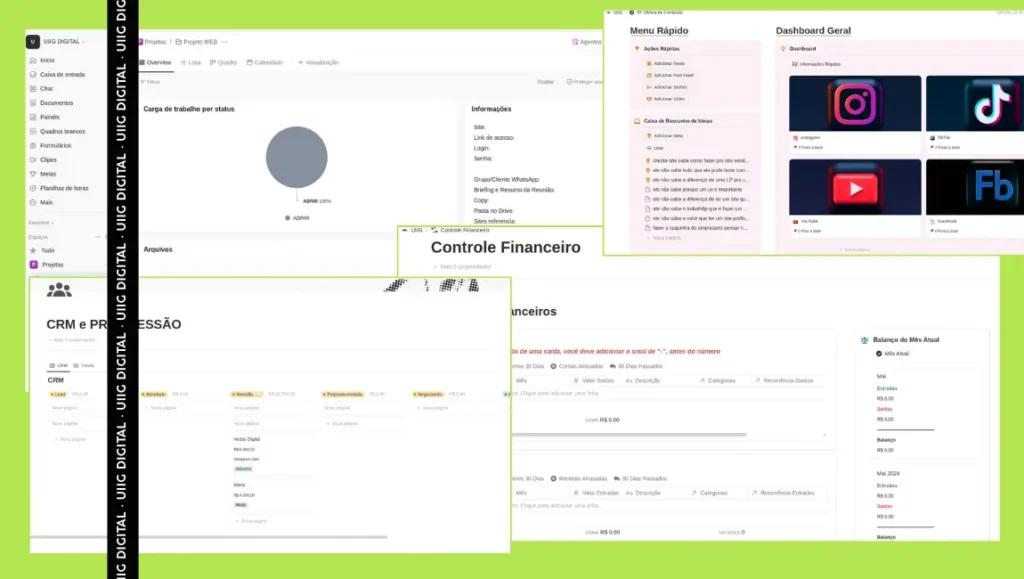Click the Projetos breadcrumb link
1024x579 pixels.
[152, 42]
